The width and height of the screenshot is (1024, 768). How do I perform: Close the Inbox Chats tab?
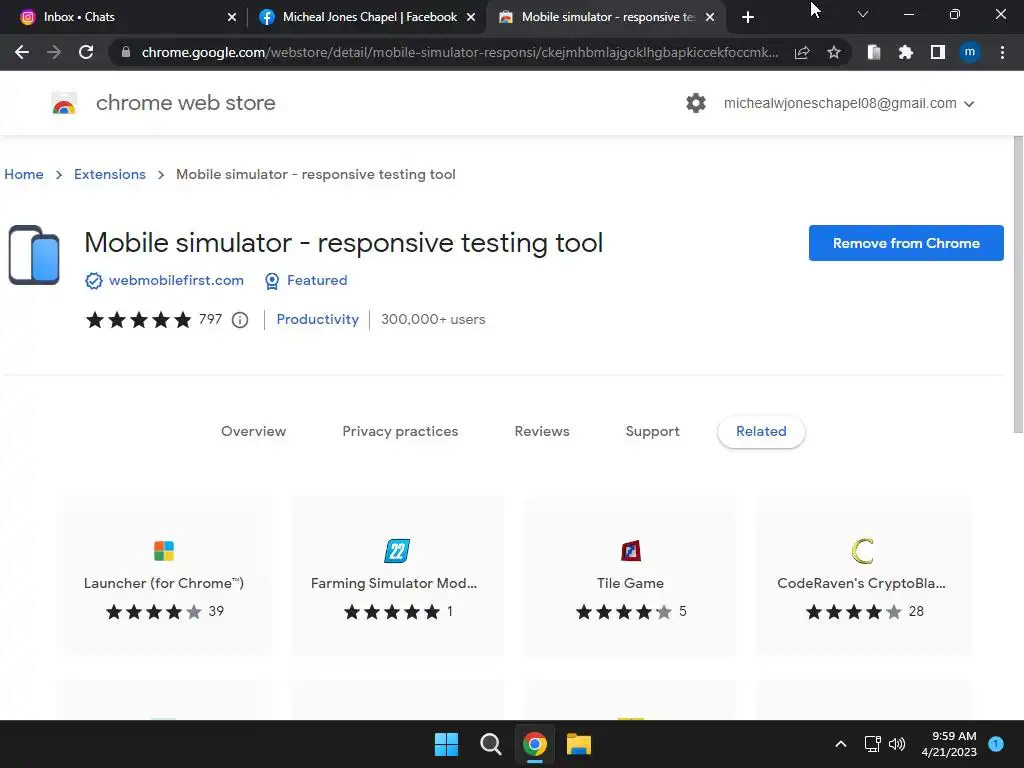click(232, 17)
